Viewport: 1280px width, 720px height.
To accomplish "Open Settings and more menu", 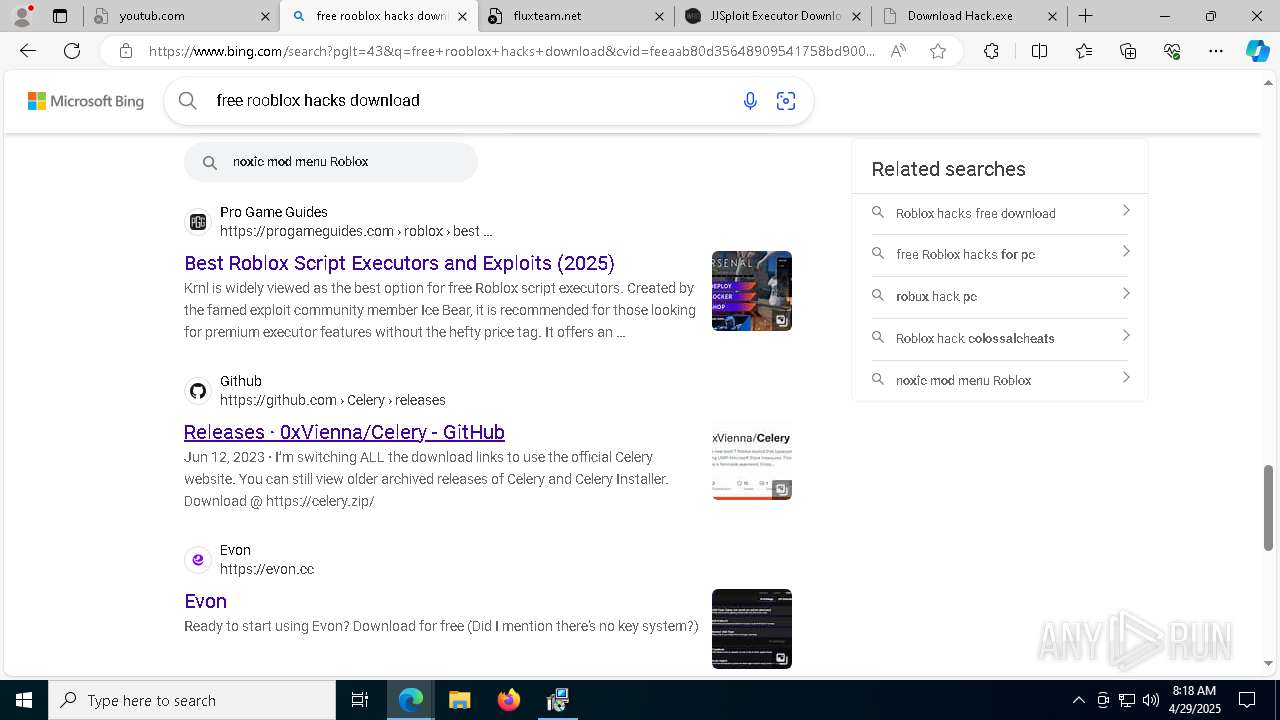I will [1216, 51].
